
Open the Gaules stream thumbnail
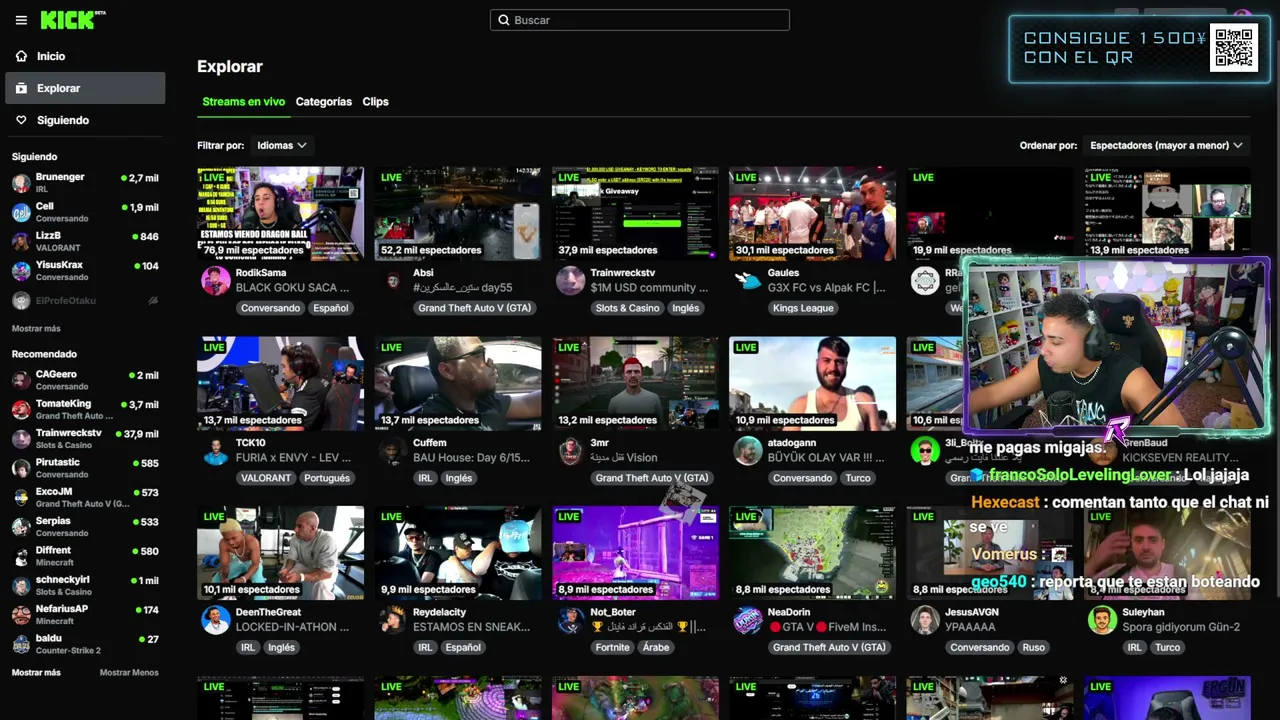click(813, 214)
